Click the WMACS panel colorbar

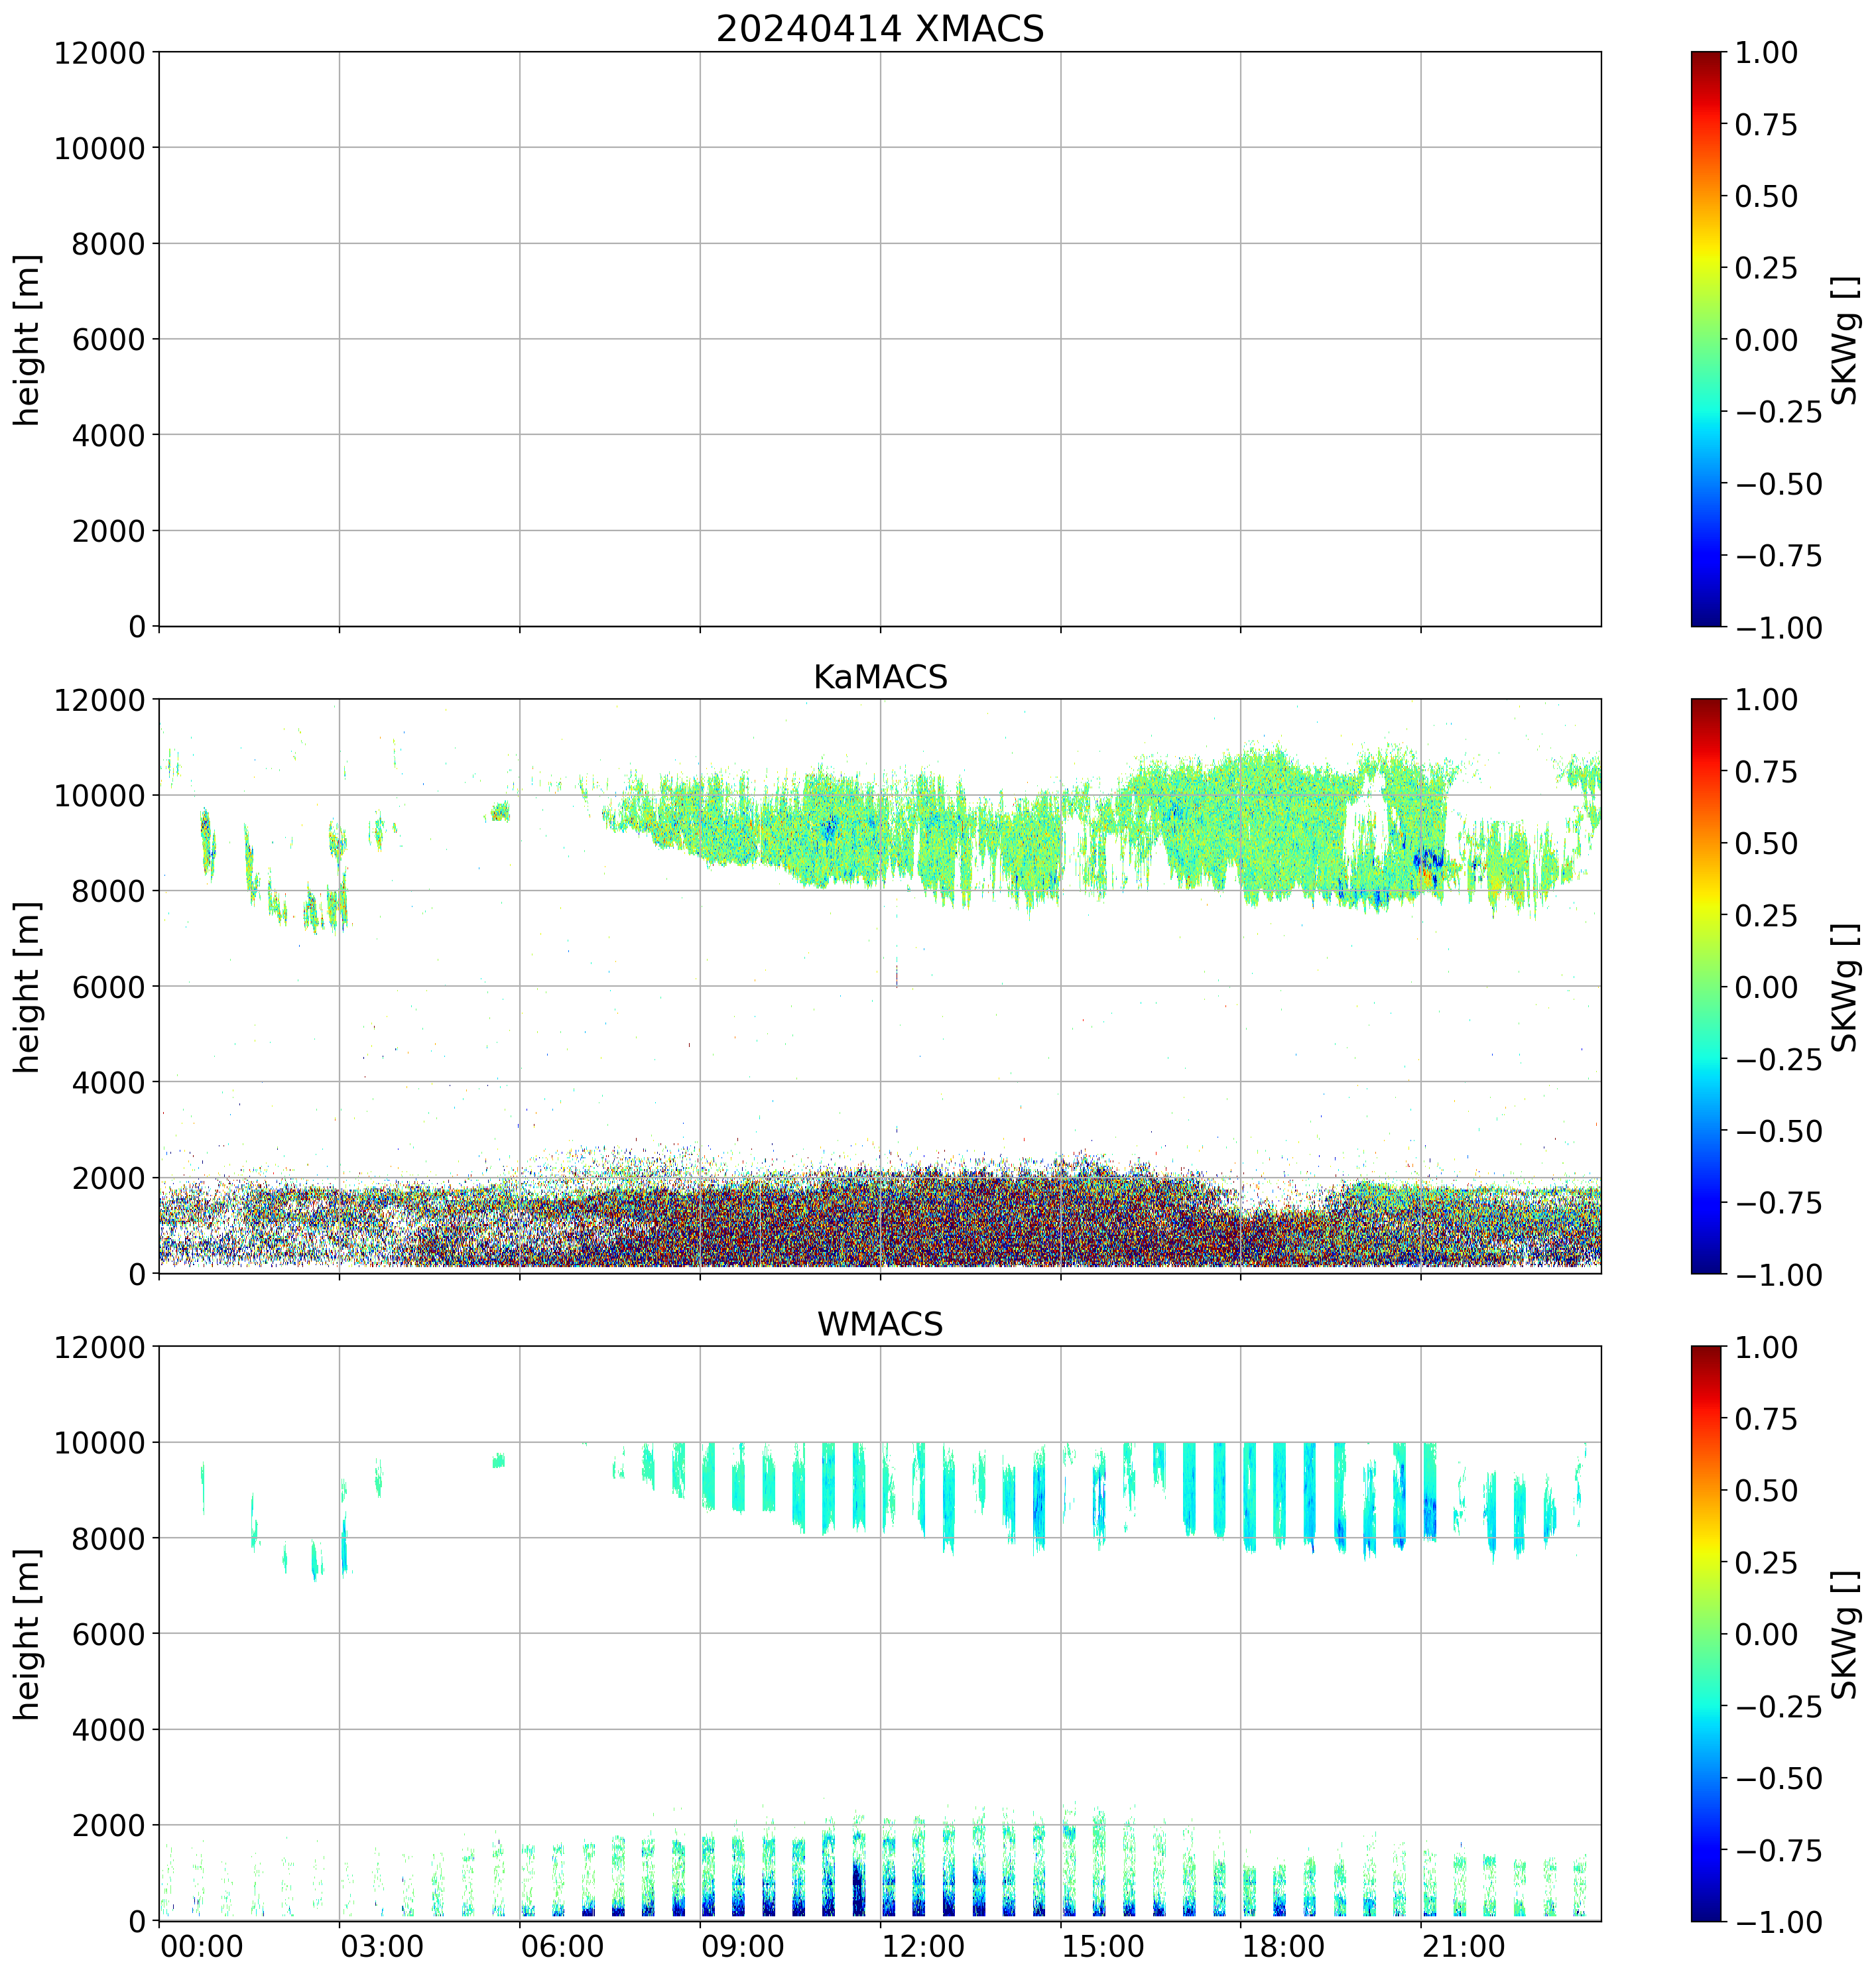[1706, 1633]
